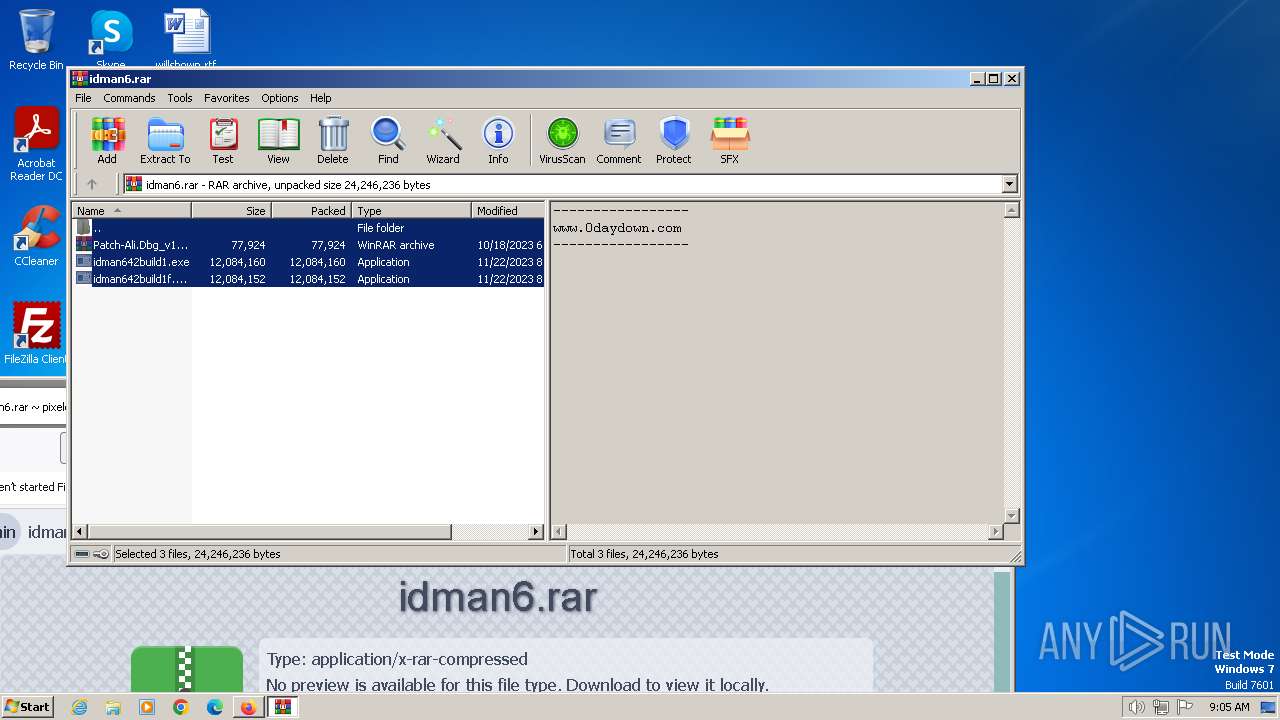Image resolution: width=1280 pixels, height=720 pixels.
Task: Click the SFX toolbar icon
Action: [730, 141]
